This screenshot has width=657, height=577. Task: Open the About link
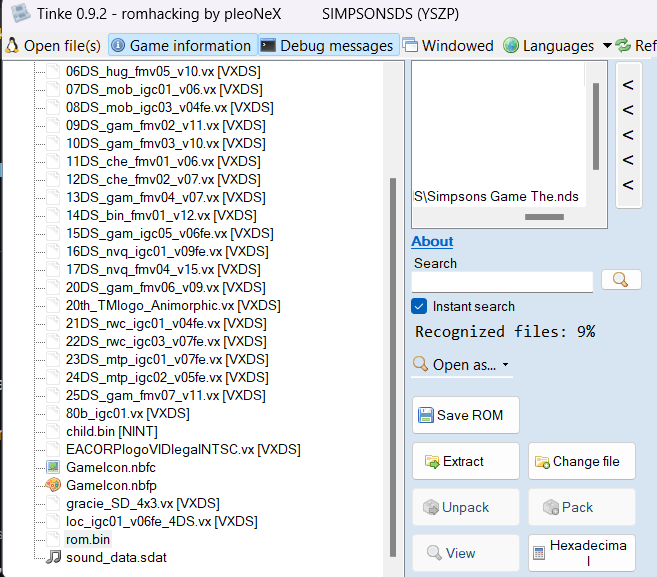432,241
